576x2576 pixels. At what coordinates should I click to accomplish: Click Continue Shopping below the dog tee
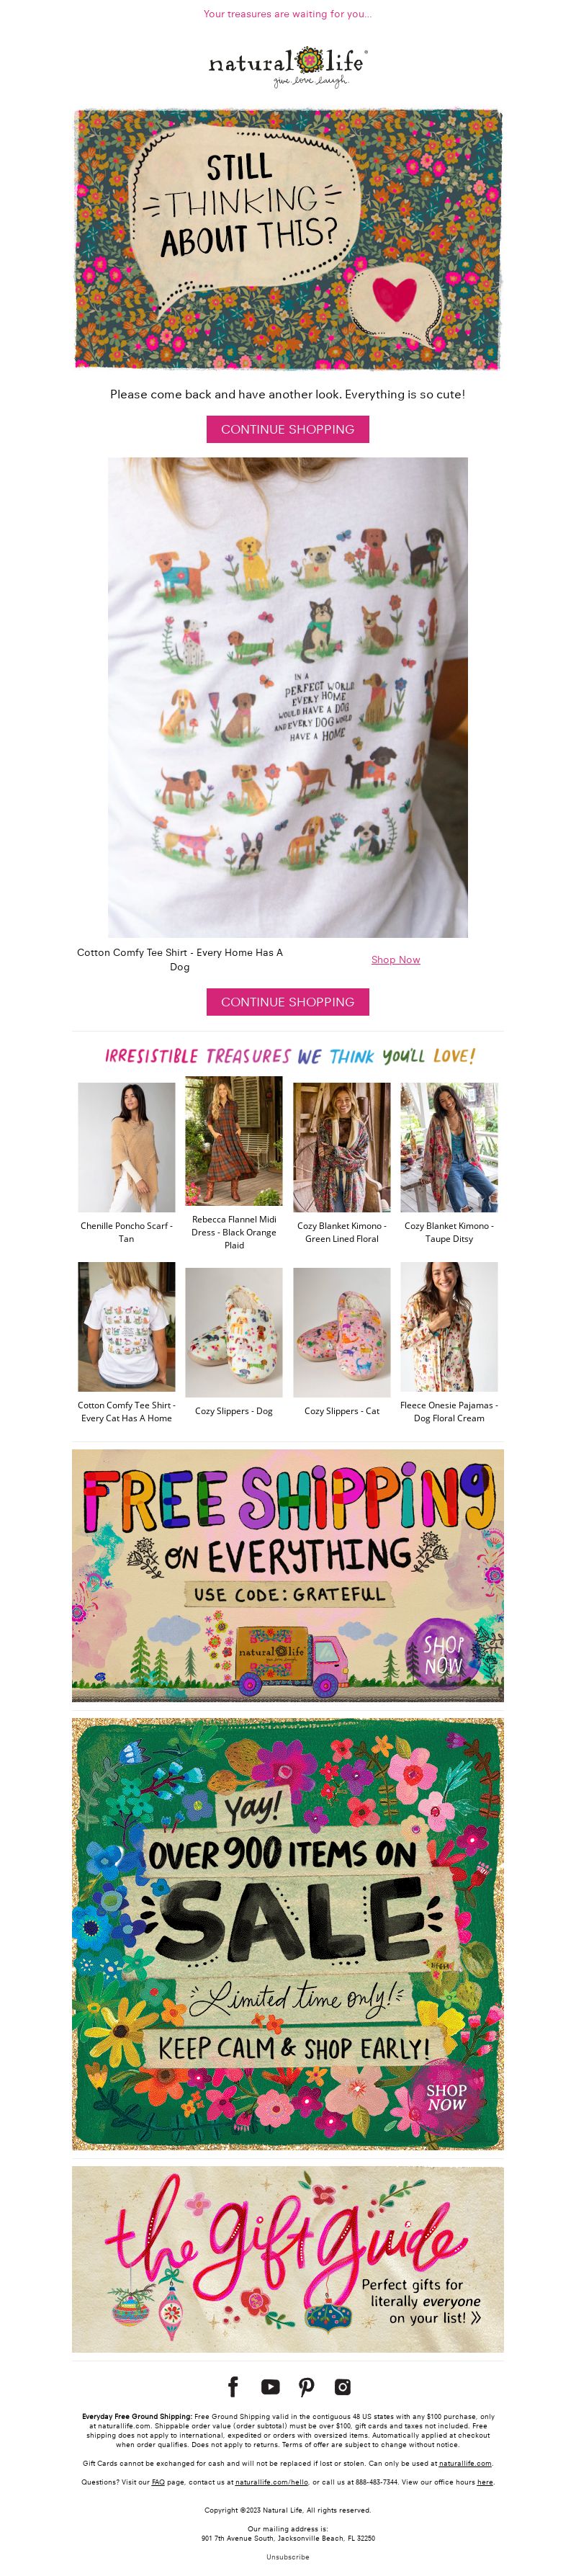point(288,1001)
